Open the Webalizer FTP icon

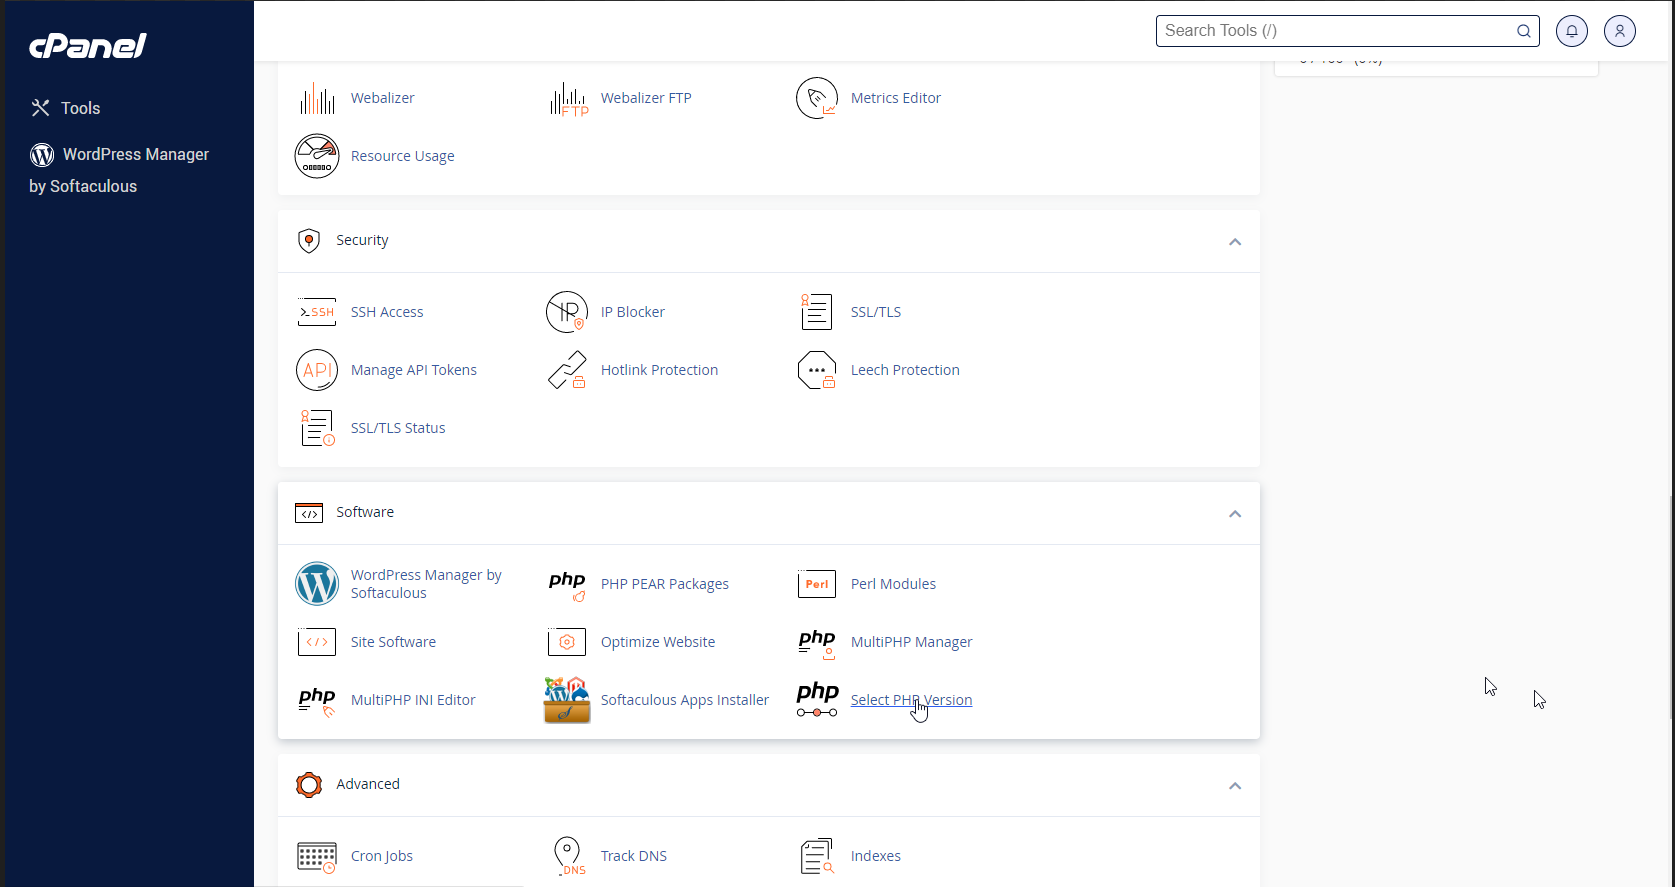coord(568,98)
